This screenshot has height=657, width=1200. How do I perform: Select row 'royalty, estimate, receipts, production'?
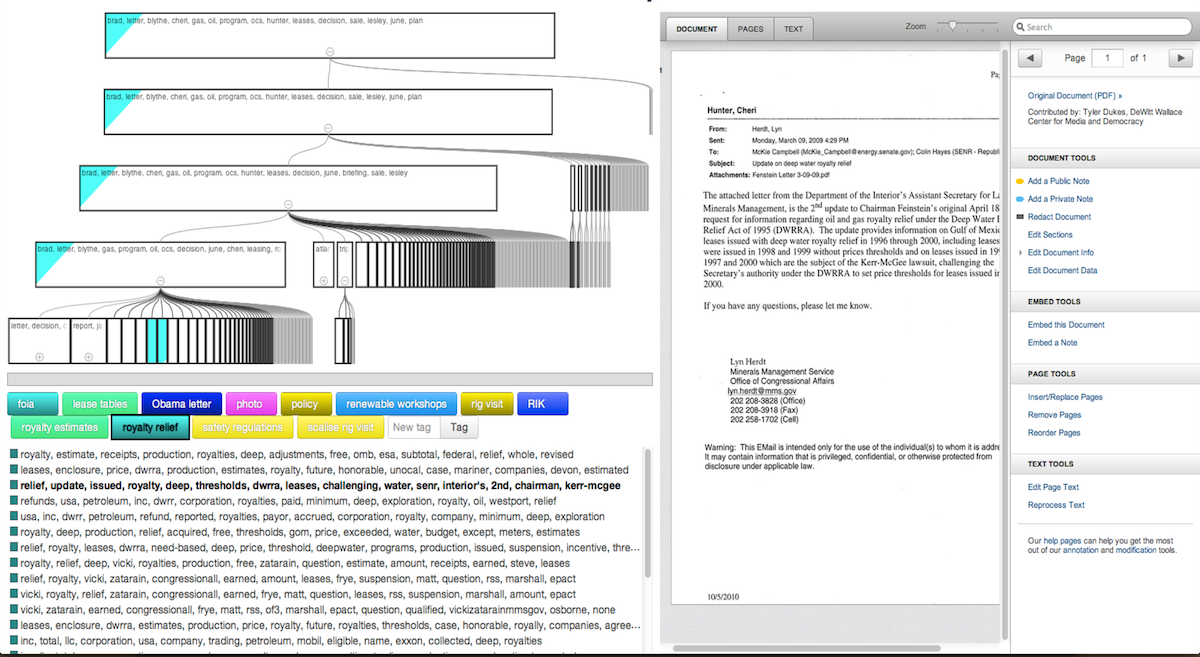click(292, 454)
